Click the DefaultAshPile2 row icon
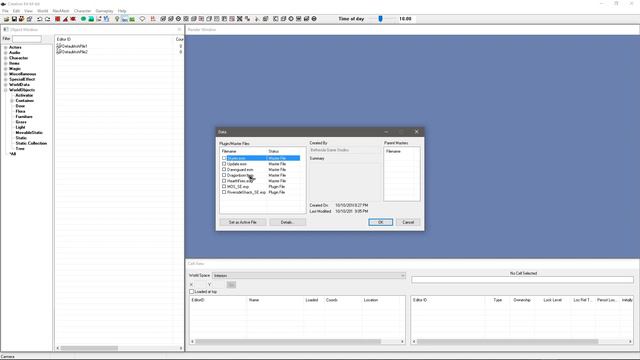The height and width of the screenshot is (360, 640). click(59, 52)
